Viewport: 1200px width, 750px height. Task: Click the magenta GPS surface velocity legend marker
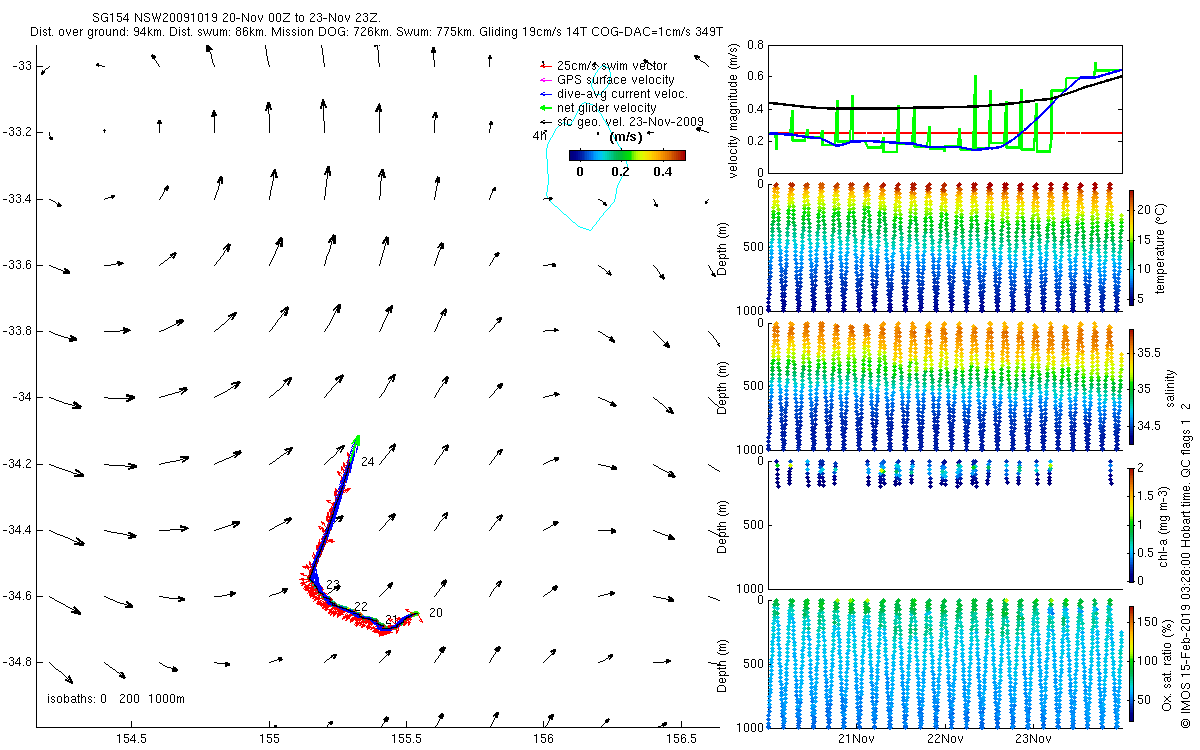click(546, 79)
